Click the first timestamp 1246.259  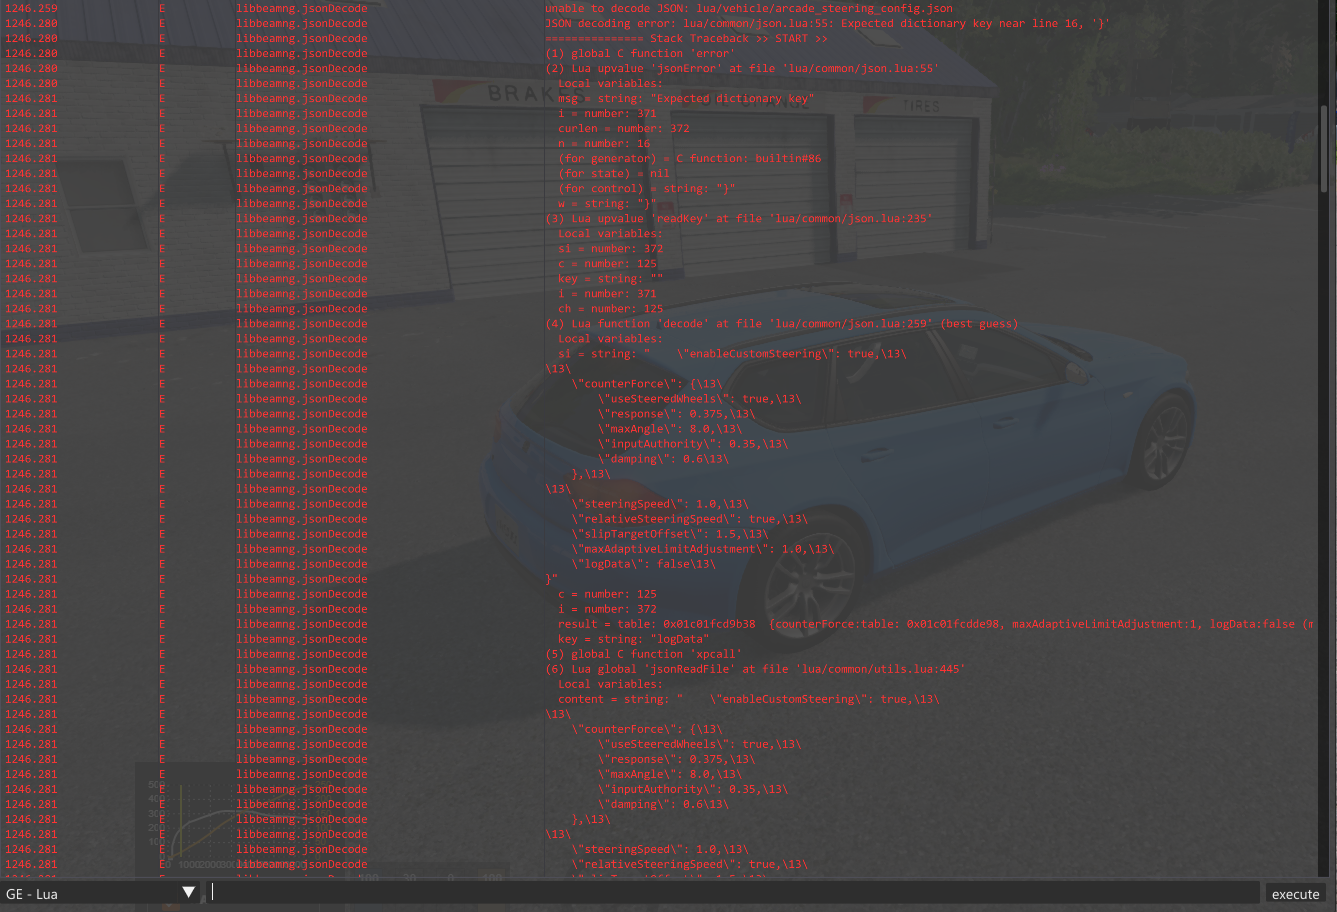pyautogui.click(x=31, y=8)
